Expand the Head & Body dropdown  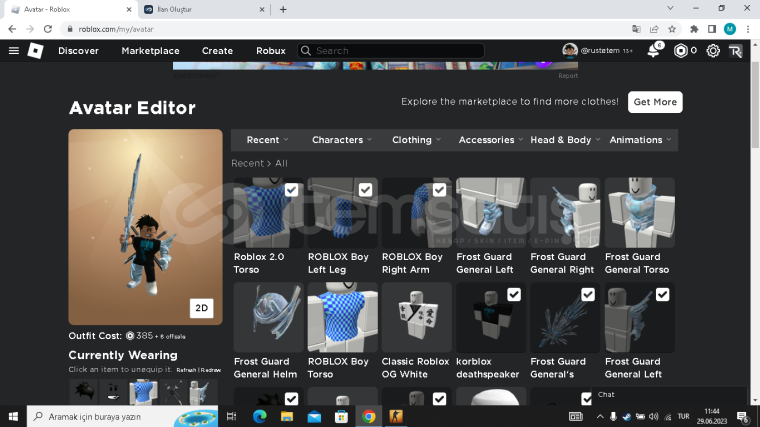[x=565, y=140]
